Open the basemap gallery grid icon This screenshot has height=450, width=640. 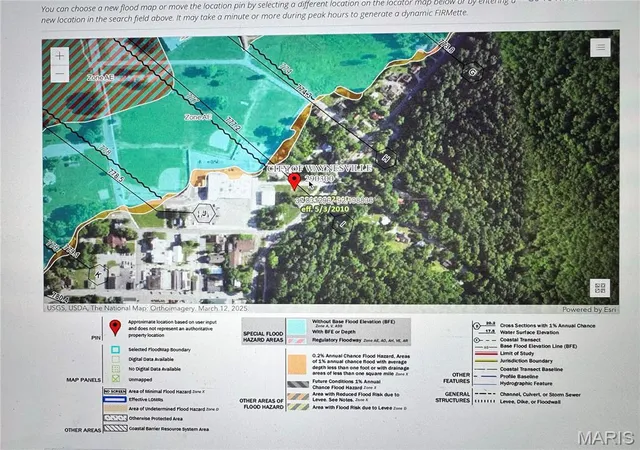(x=600, y=288)
